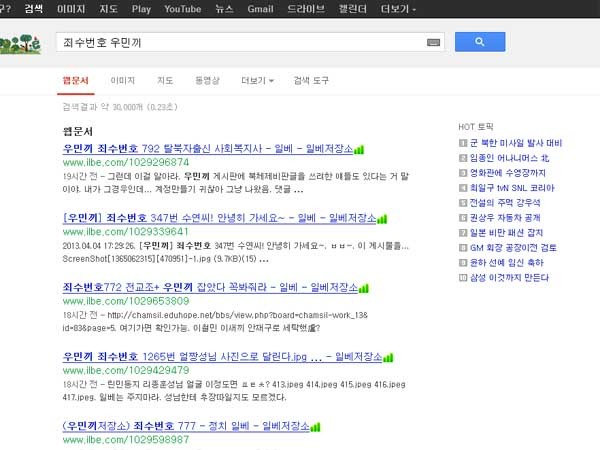Open 캘린더 in top navigation bar
The height and width of the screenshot is (450, 600).
(x=352, y=9)
